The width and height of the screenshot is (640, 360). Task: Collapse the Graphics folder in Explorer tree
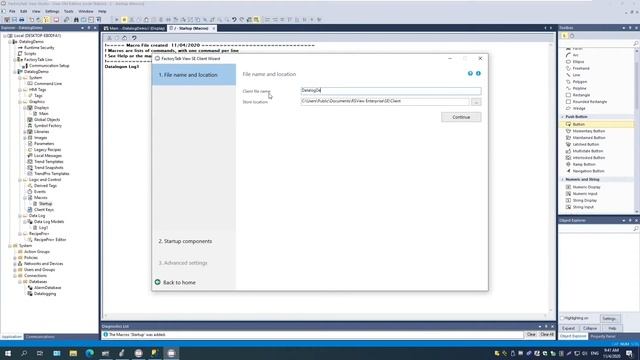click(x=20, y=102)
